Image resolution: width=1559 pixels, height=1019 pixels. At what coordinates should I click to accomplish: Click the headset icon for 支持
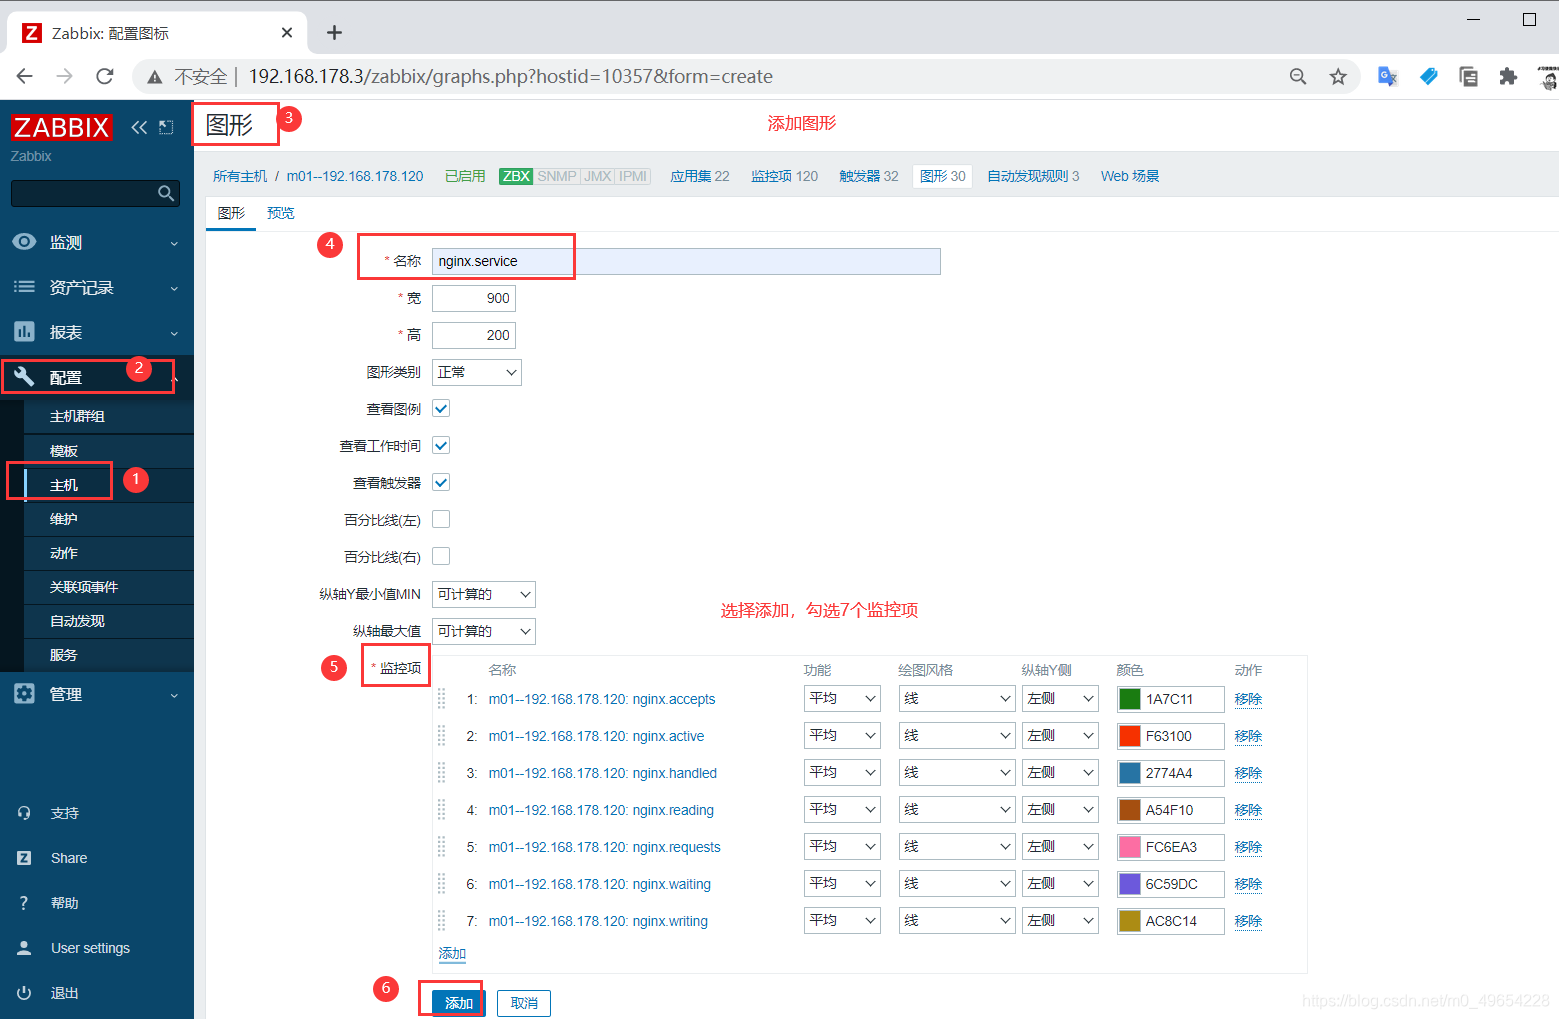click(24, 813)
